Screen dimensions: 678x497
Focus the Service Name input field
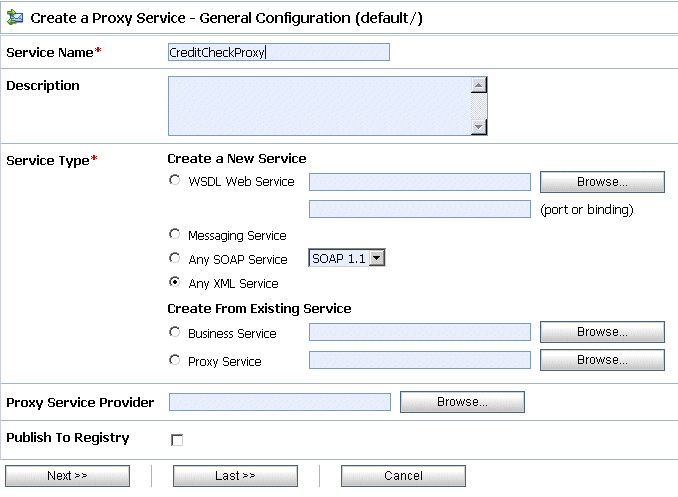tap(279, 52)
